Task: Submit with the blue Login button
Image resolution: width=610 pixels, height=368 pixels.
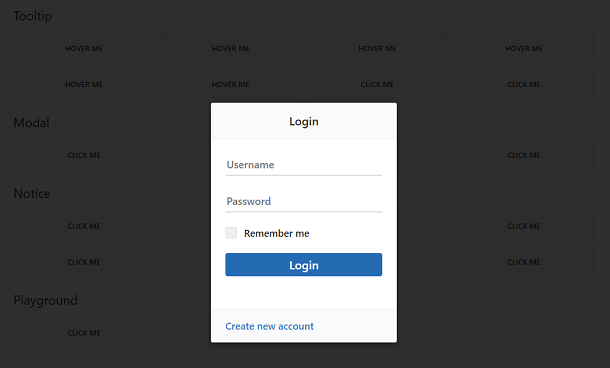Action: (x=303, y=265)
